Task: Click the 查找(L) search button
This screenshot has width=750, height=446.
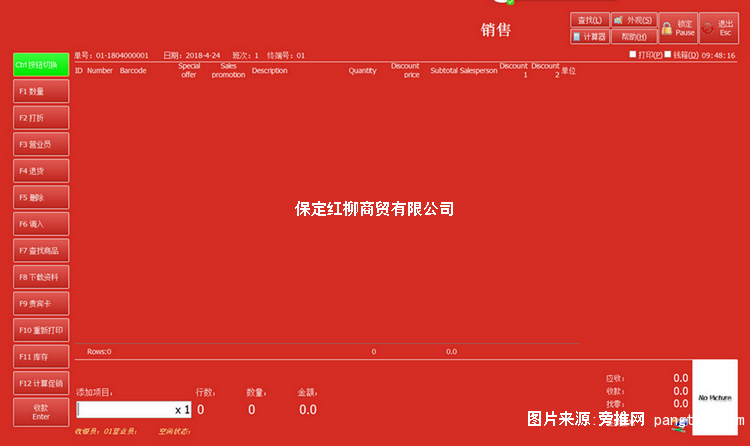Action: [x=590, y=20]
